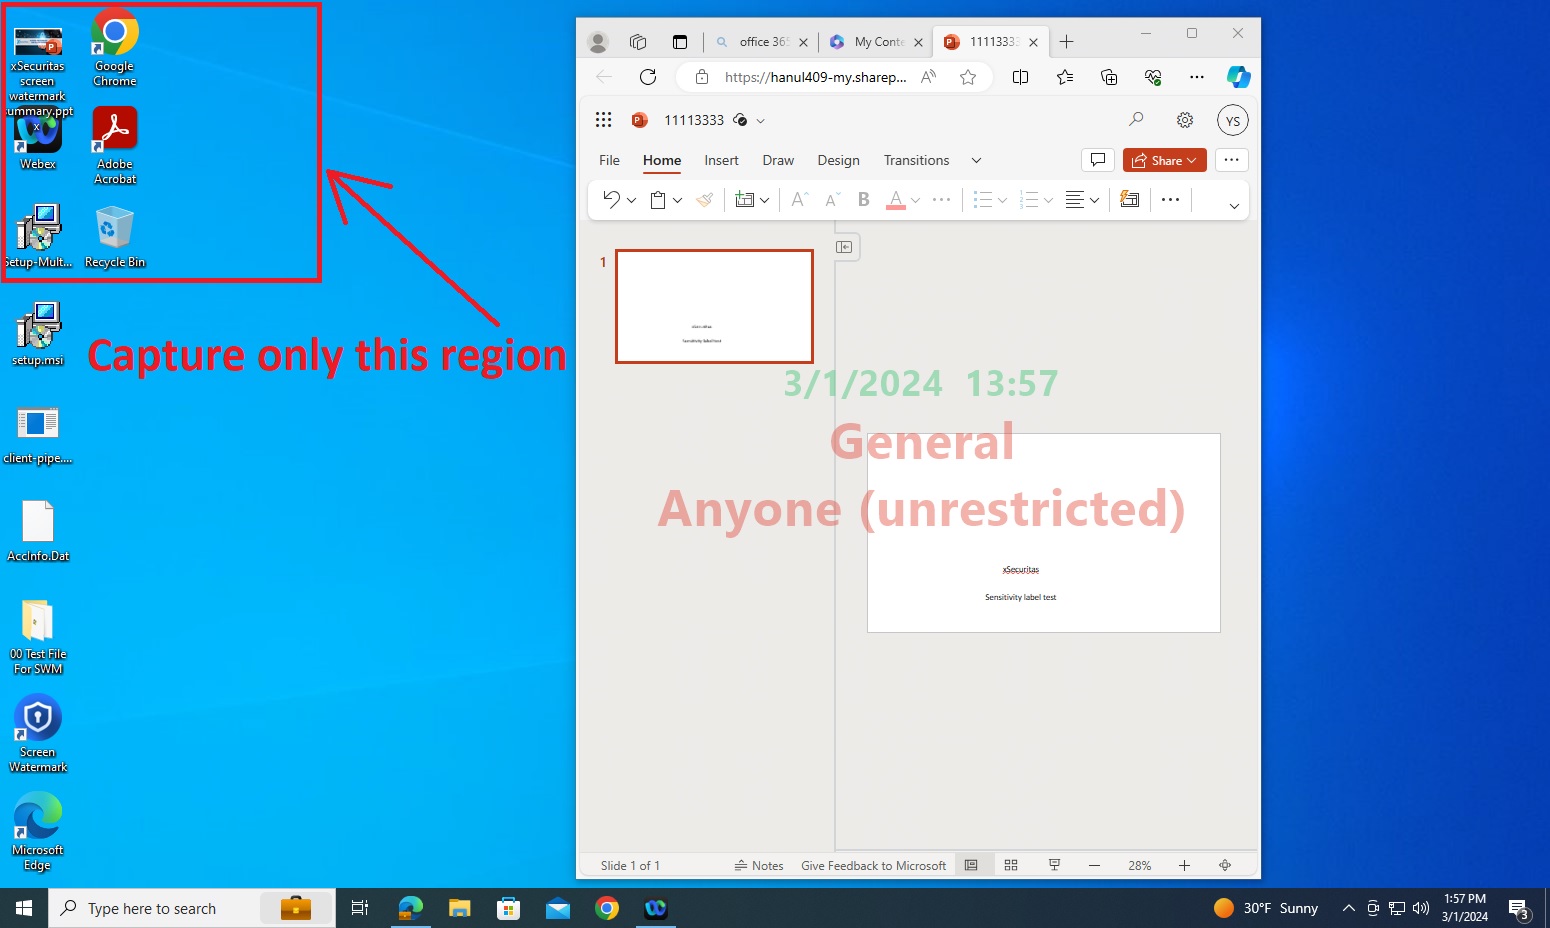
Task: Start the slide show from the status bar
Action: (1054, 865)
